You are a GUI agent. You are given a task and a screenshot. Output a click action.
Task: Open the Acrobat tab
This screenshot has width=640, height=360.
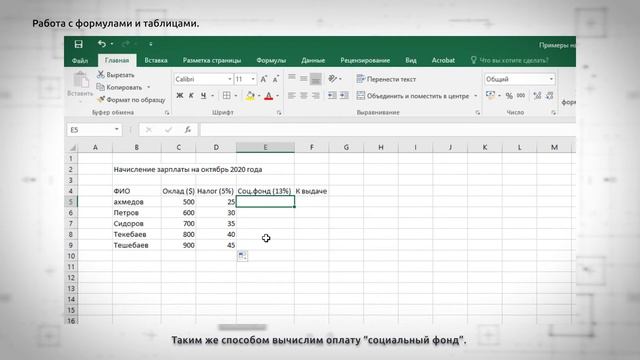point(443,60)
